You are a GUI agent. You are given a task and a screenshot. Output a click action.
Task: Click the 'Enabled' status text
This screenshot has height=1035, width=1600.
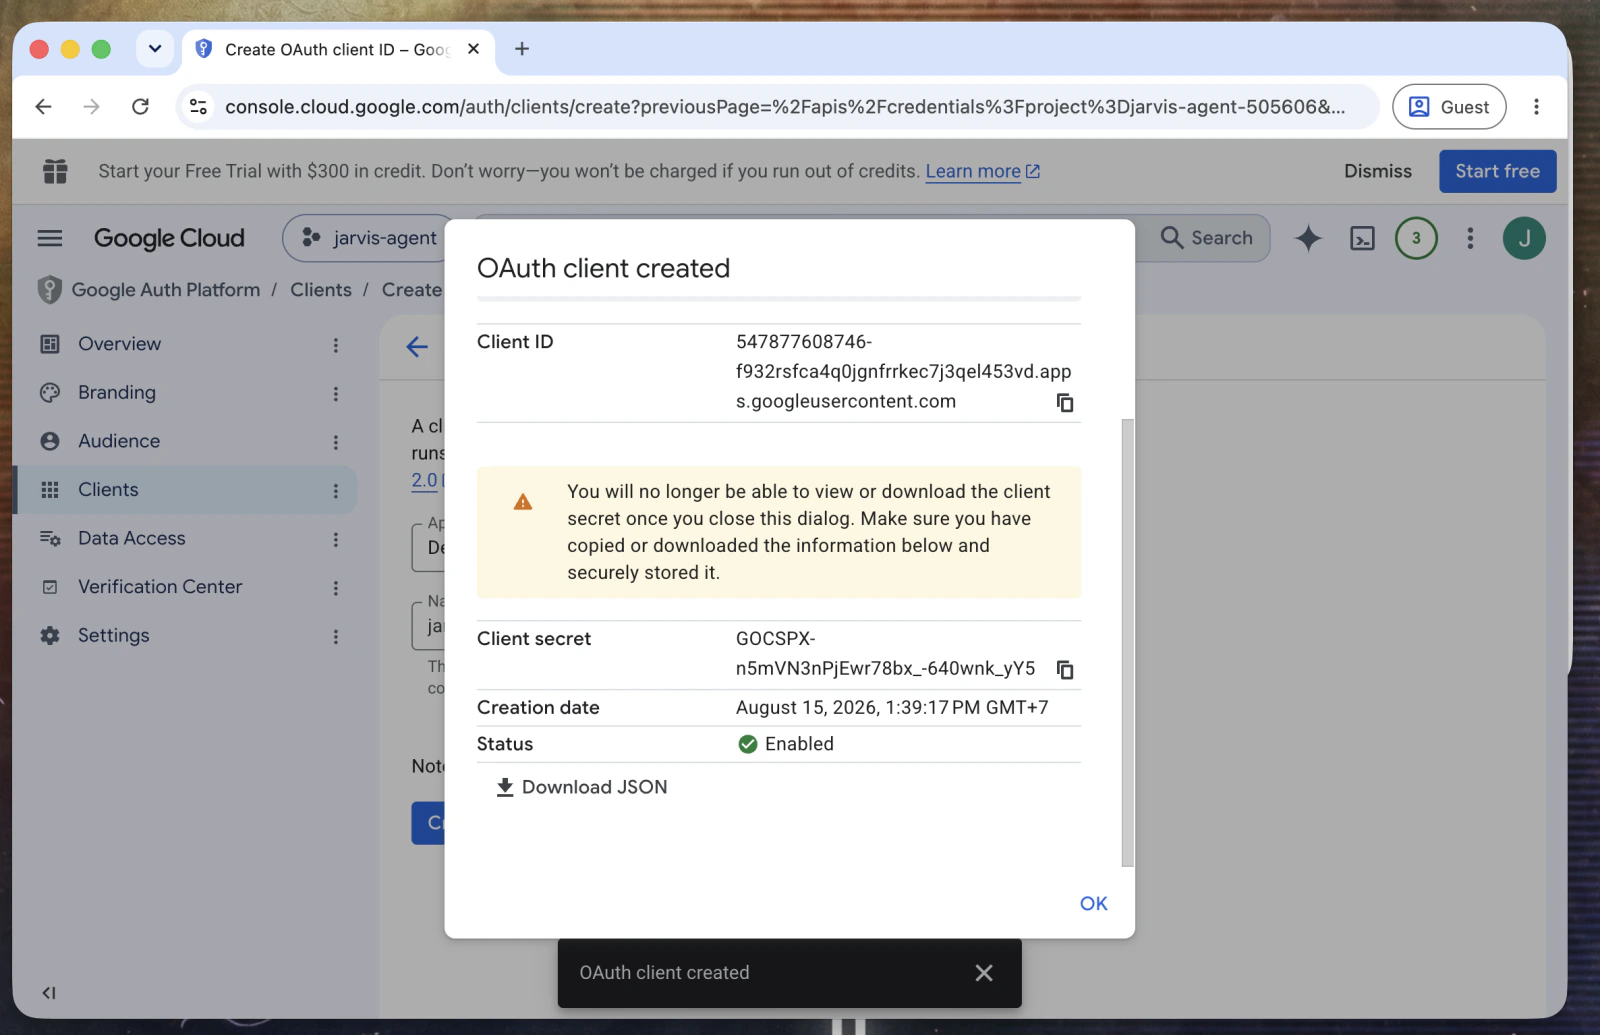(799, 744)
